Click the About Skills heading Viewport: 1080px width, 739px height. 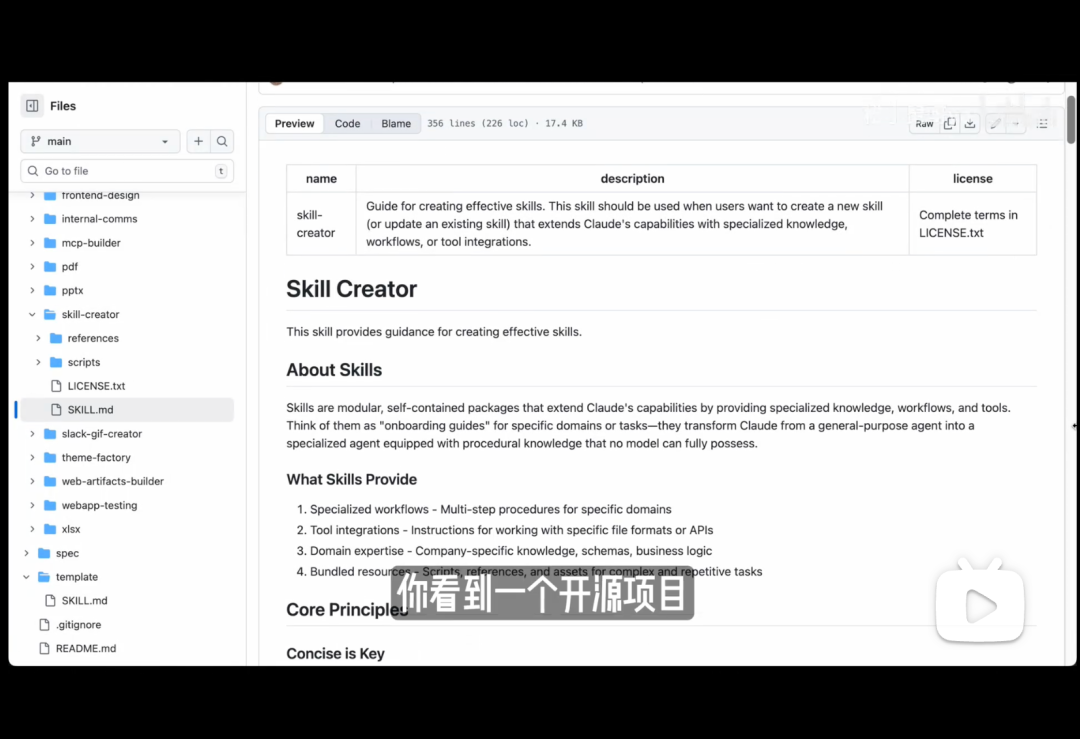pyautogui.click(x=334, y=370)
